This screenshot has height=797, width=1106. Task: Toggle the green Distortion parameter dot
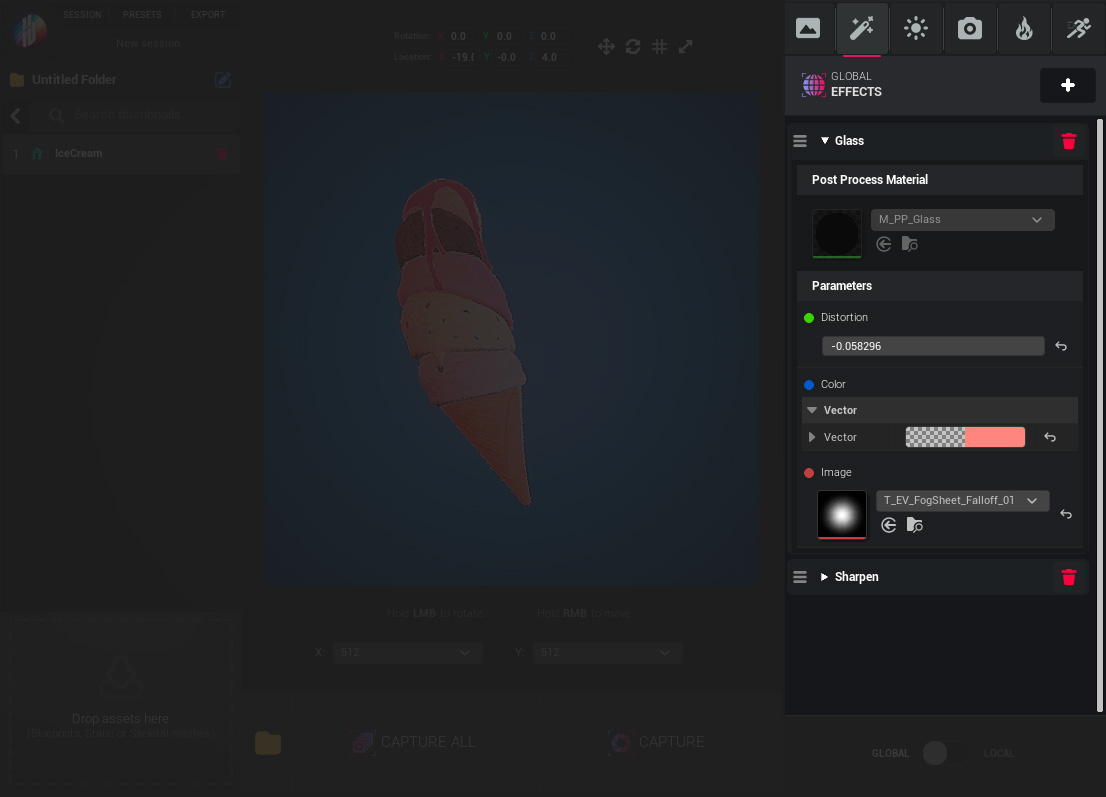tap(809, 317)
